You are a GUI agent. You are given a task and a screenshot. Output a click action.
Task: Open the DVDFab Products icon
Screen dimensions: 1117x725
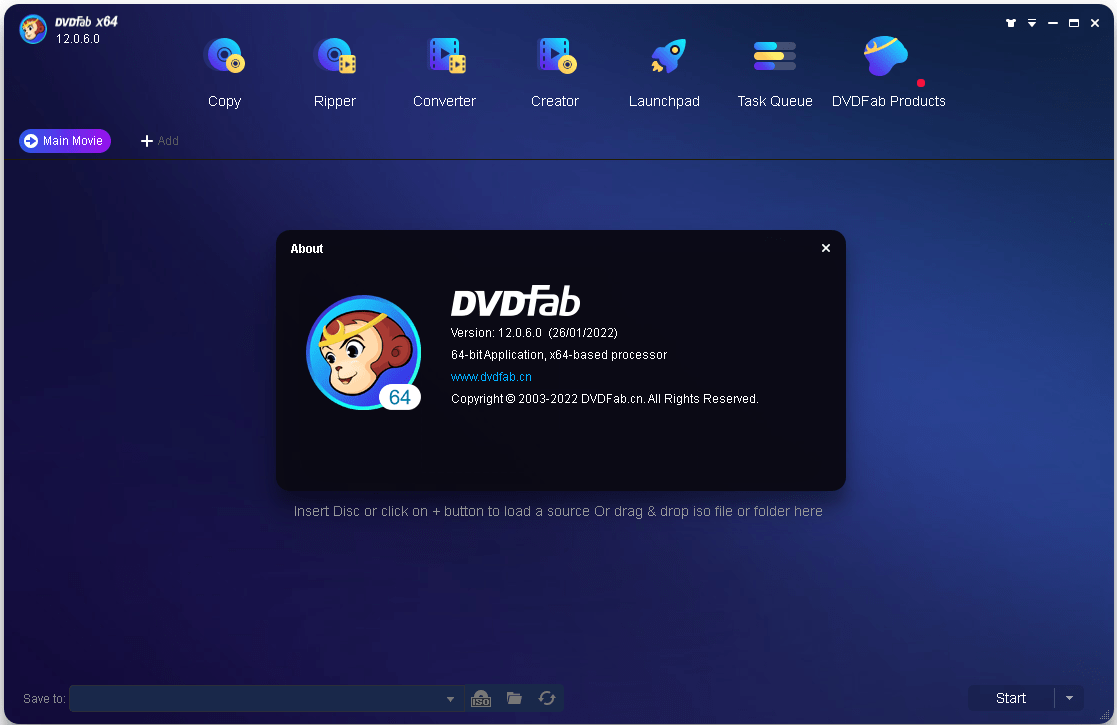click(x=886, y=56)
